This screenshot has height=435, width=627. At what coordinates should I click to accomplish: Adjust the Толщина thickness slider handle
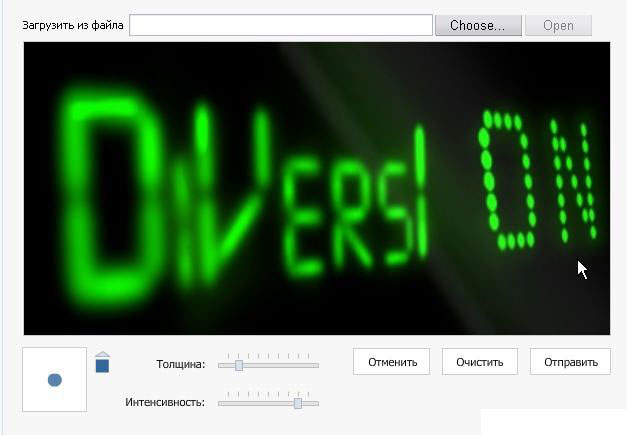pos(239,365)
